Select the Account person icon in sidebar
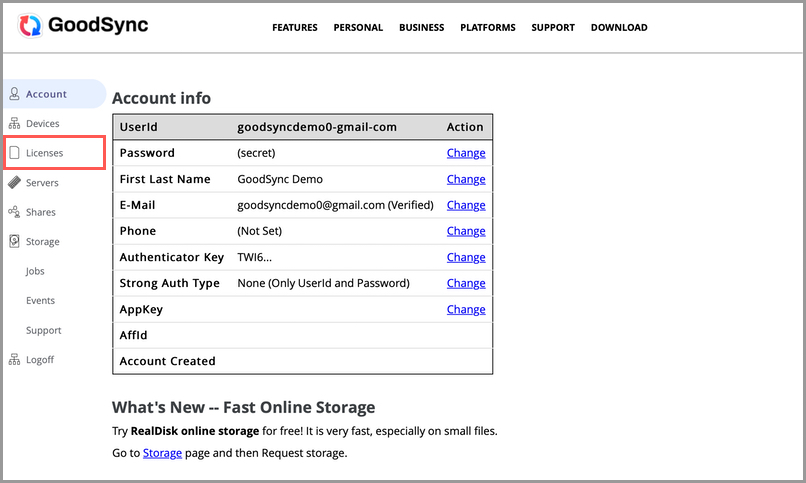 [x=14, y=94]
